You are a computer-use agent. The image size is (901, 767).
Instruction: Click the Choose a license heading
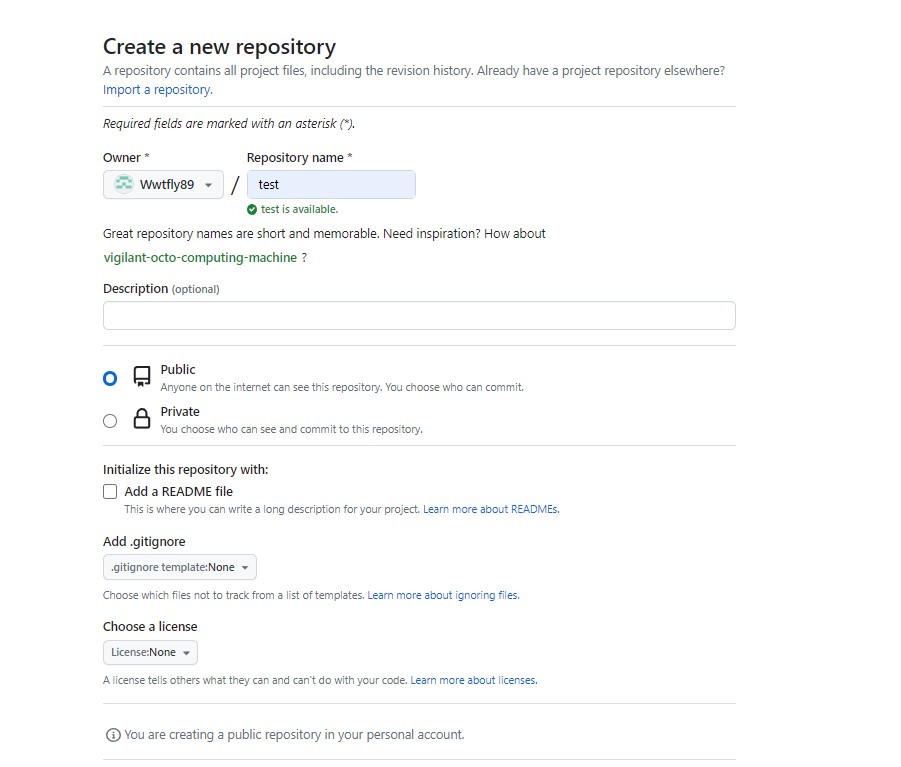150,627
